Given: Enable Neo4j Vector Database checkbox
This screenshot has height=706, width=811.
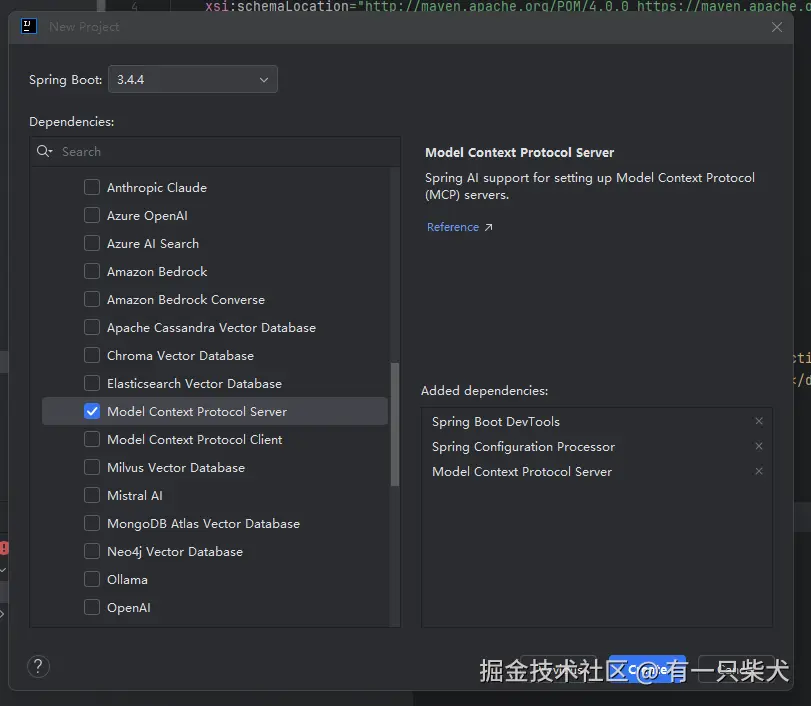Looking at the screenshot, I should 92,551.
